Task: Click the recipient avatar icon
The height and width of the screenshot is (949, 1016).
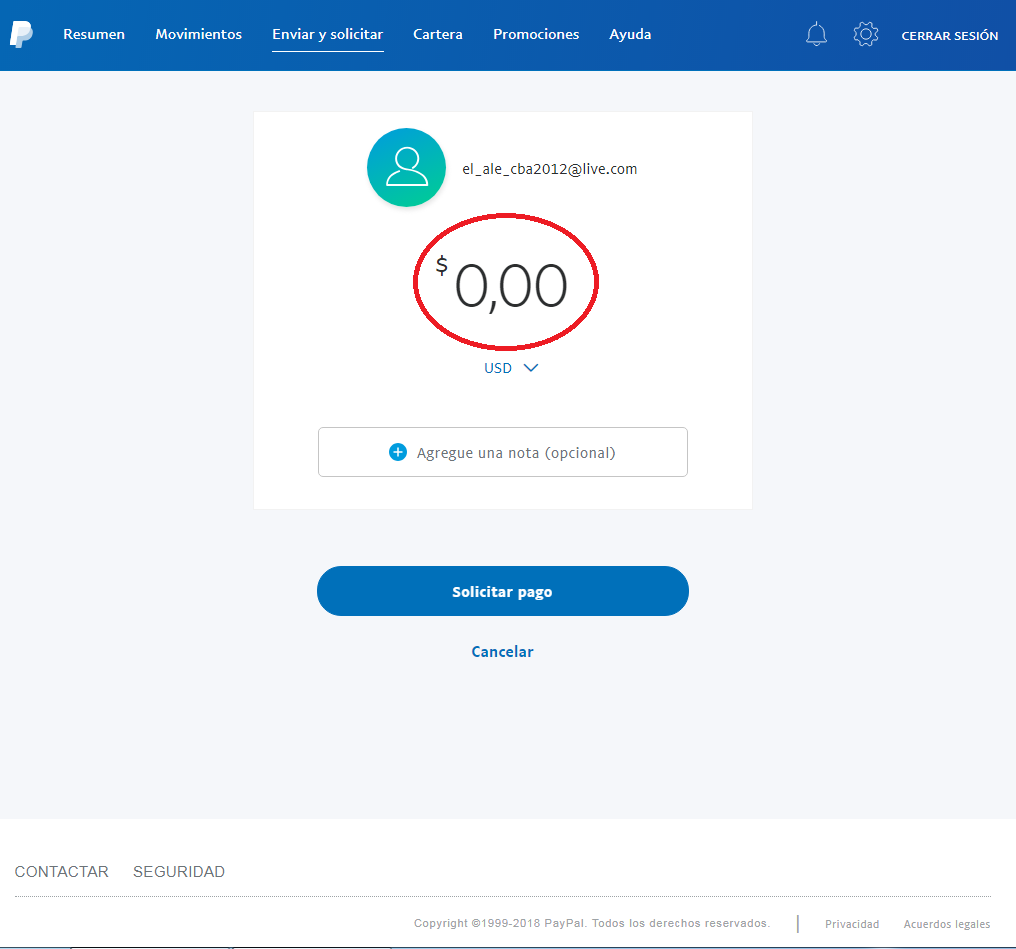Action: click(406, 168)
